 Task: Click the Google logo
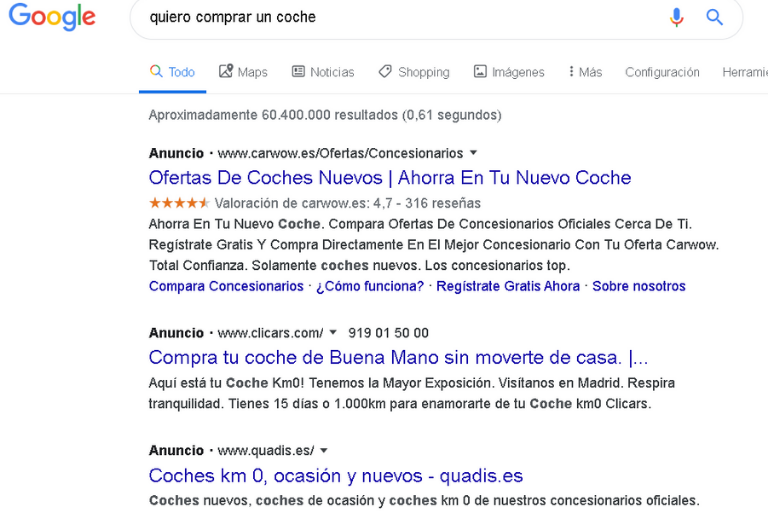point(52,16)
